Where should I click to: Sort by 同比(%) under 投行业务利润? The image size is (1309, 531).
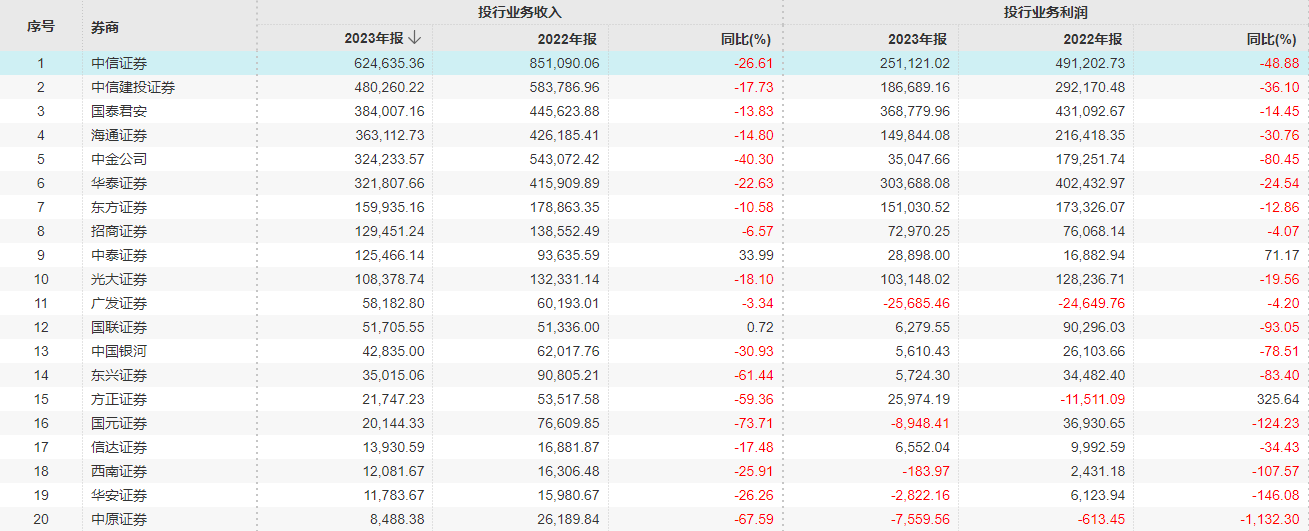click(x=1271, y=39)
